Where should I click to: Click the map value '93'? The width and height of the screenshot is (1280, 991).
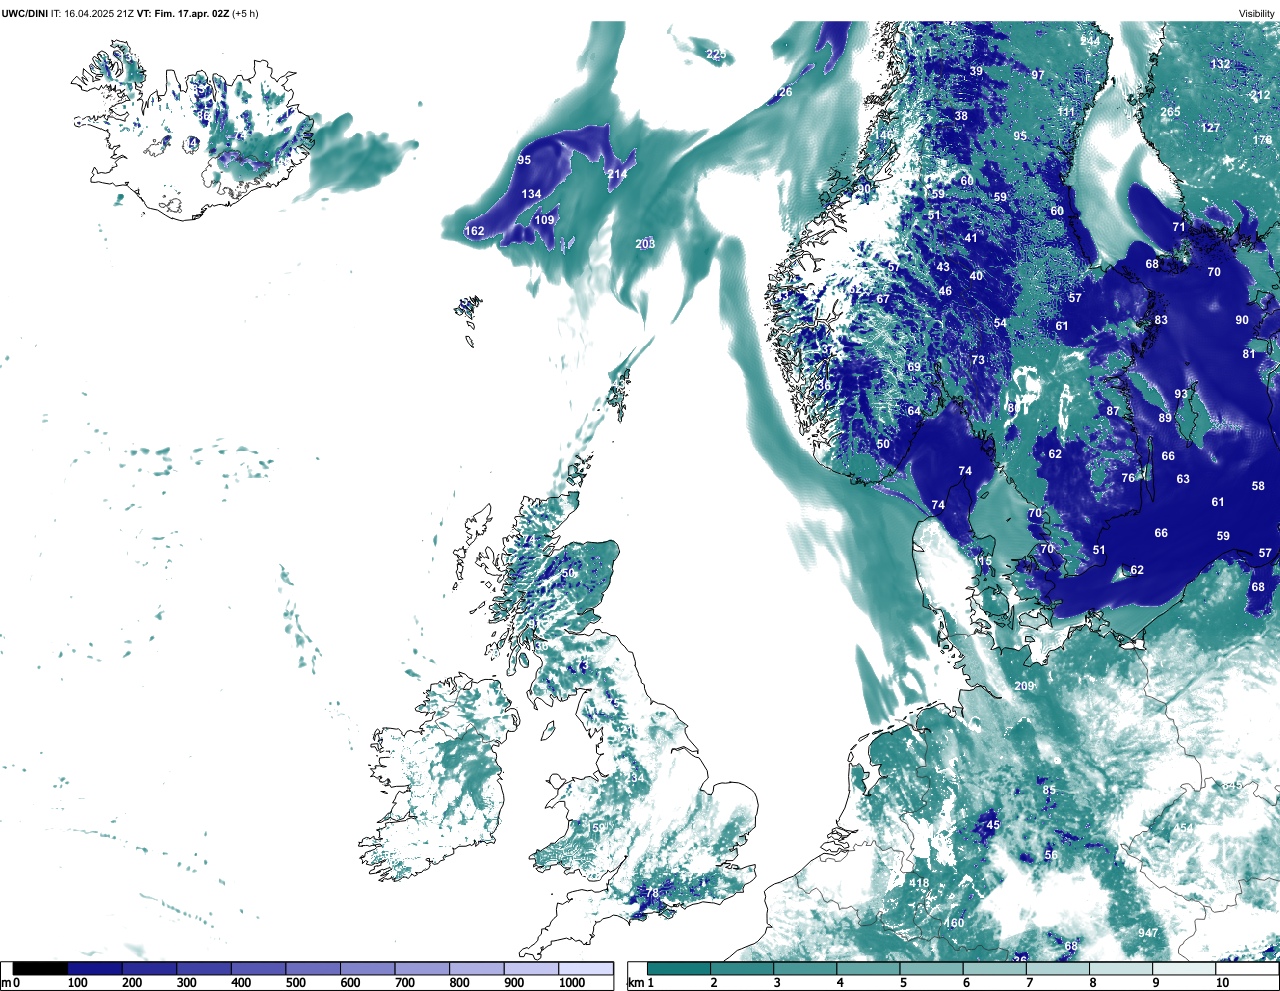[x=1181, y=394]
